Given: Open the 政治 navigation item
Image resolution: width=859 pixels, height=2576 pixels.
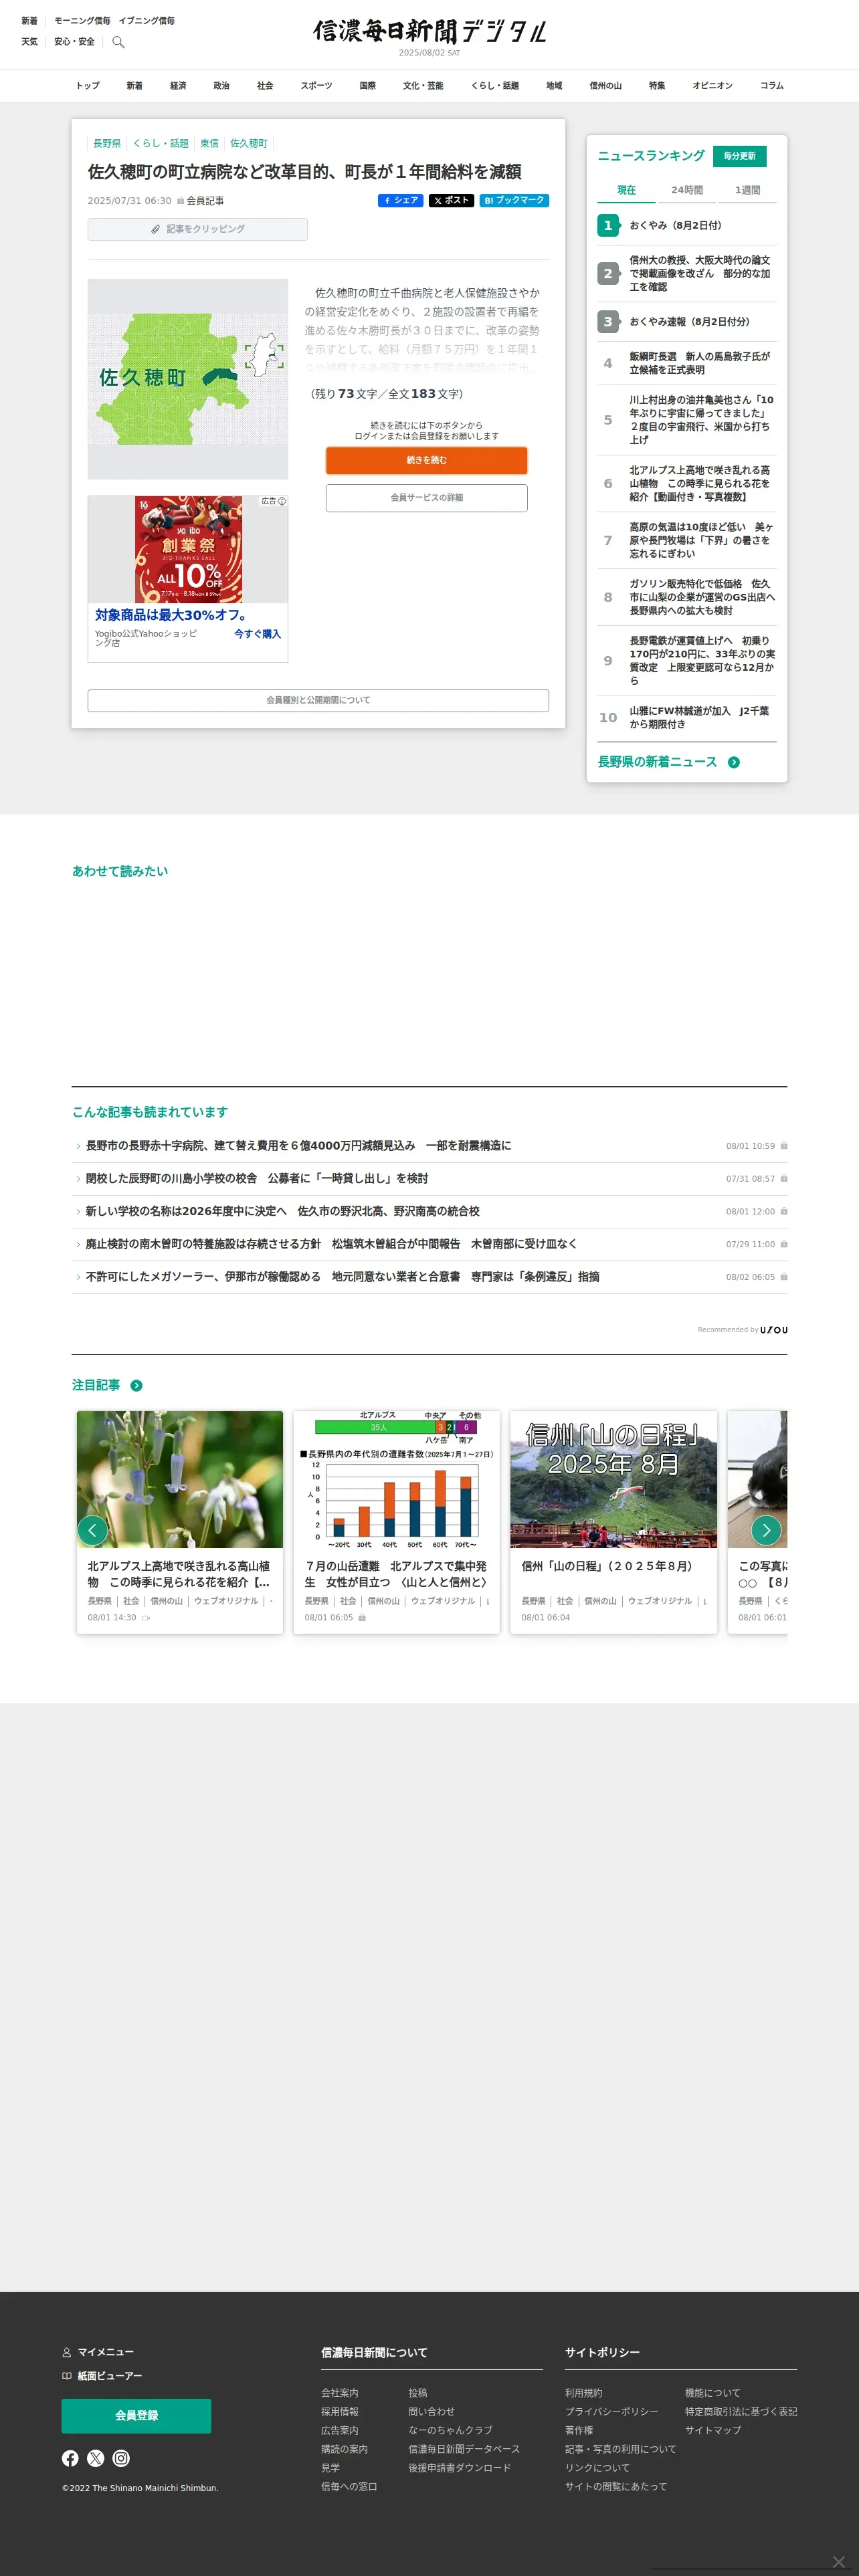Looking at the screenshot, I should [x=221, y=86].
